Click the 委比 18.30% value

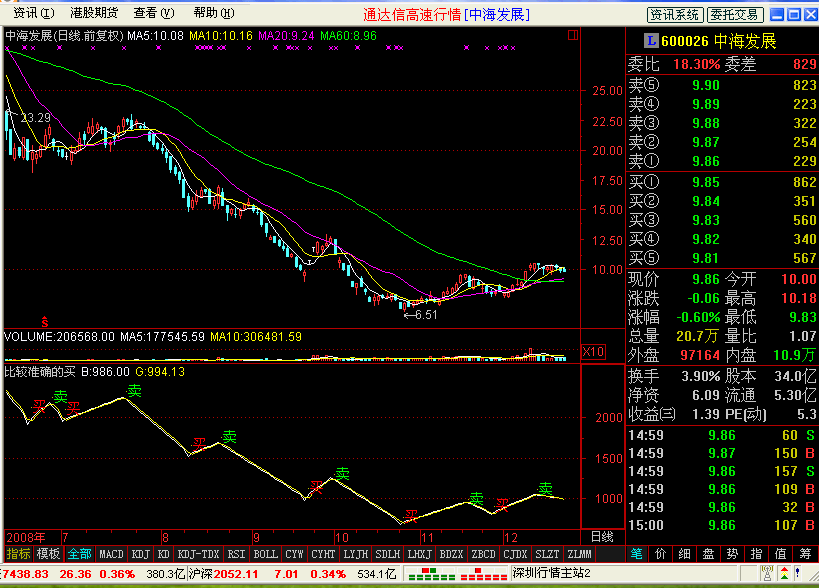[x=696, y=64]
